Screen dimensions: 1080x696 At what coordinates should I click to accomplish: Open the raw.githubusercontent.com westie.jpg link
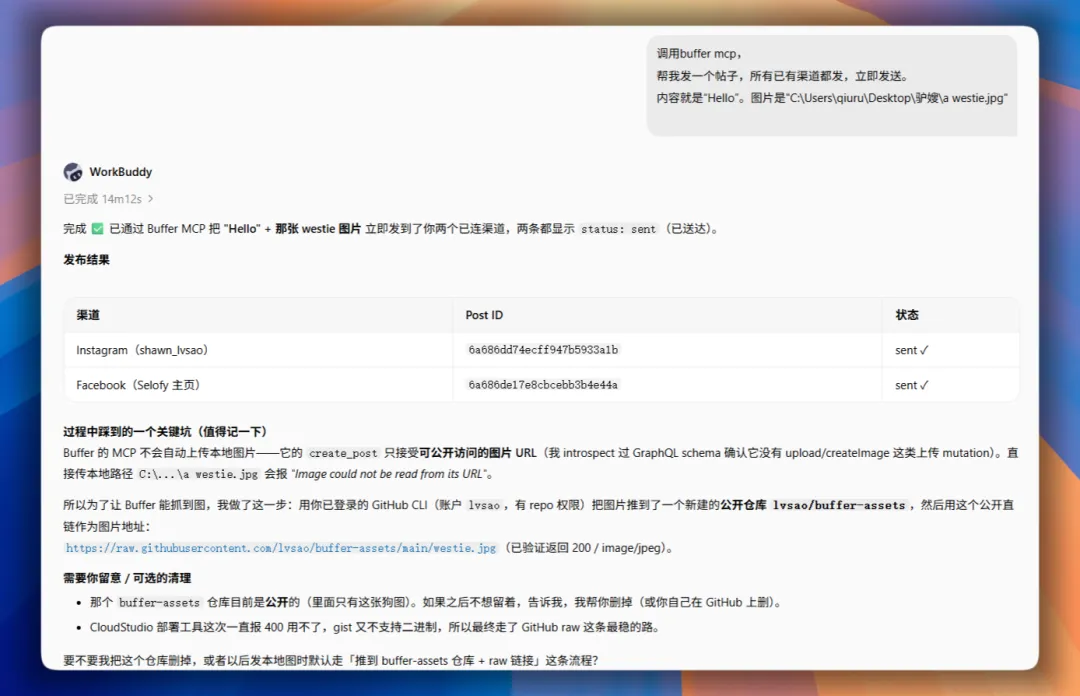coord(281,548)
